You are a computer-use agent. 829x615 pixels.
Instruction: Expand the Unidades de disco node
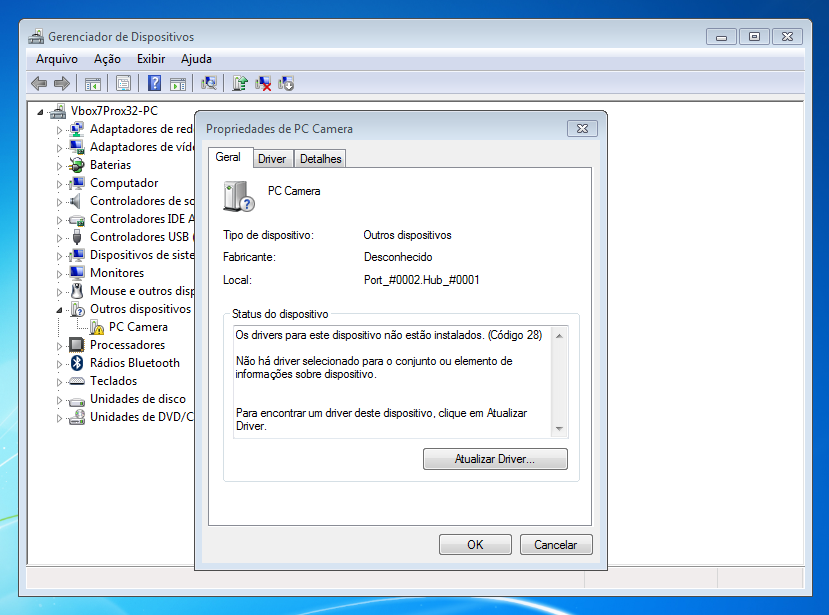click(59, 399)
